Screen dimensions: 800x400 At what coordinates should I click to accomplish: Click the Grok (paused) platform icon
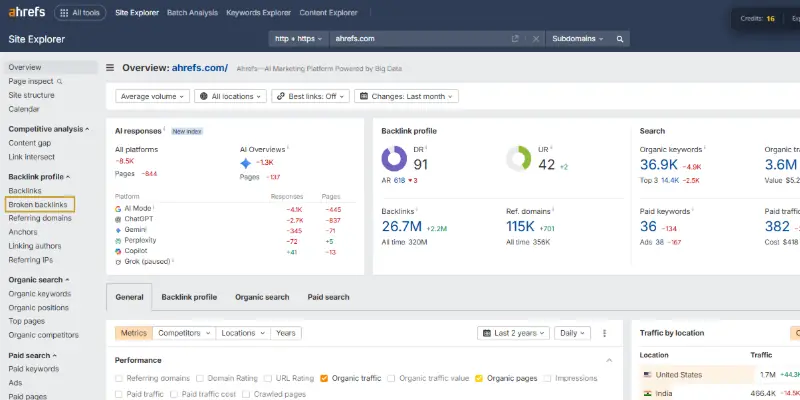tap(118, 262)
